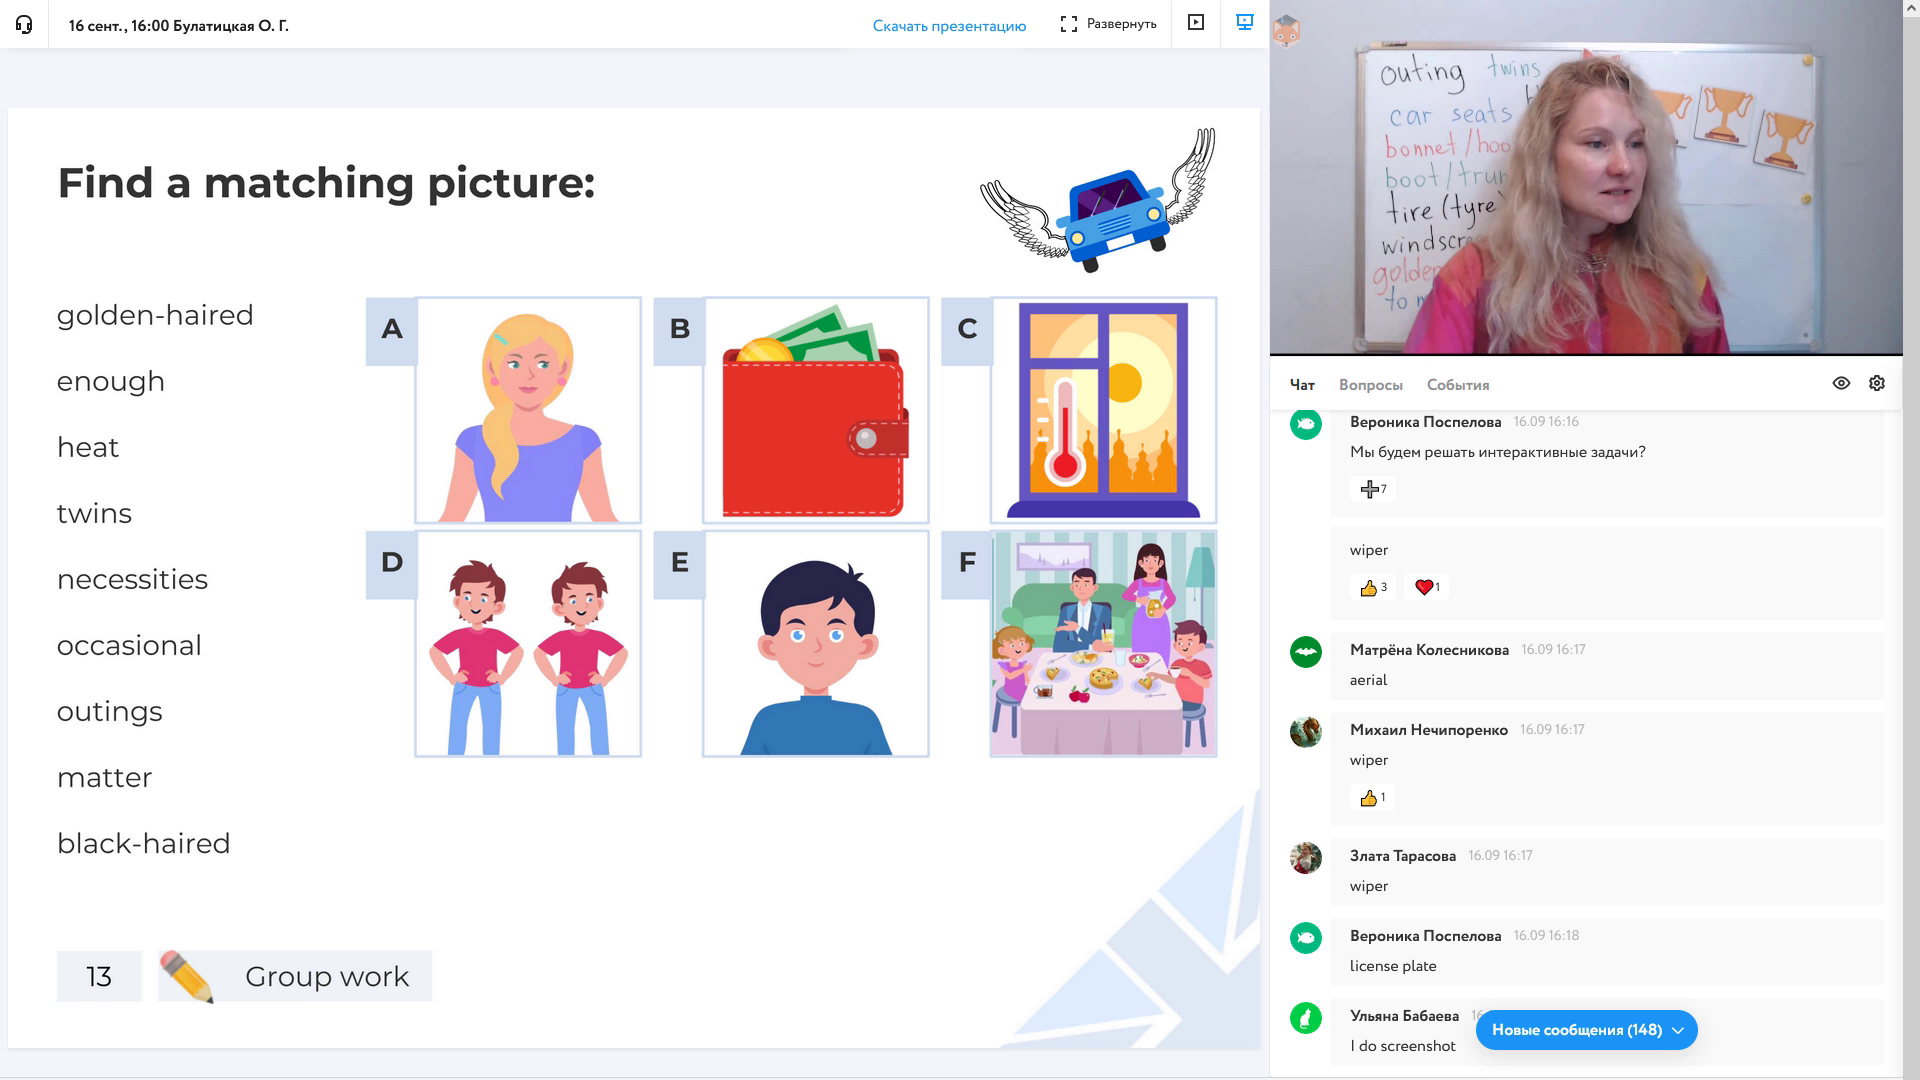Image resolution: width=1920 pixels, height=1080 pixels.
Task: Click the plus reaction under Вероника's question
Action: coord(1372,489)
